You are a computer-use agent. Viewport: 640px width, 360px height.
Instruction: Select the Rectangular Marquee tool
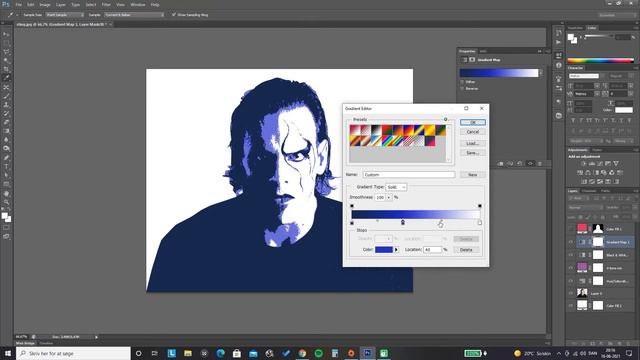pyautogui.click(x=6, y=43)
